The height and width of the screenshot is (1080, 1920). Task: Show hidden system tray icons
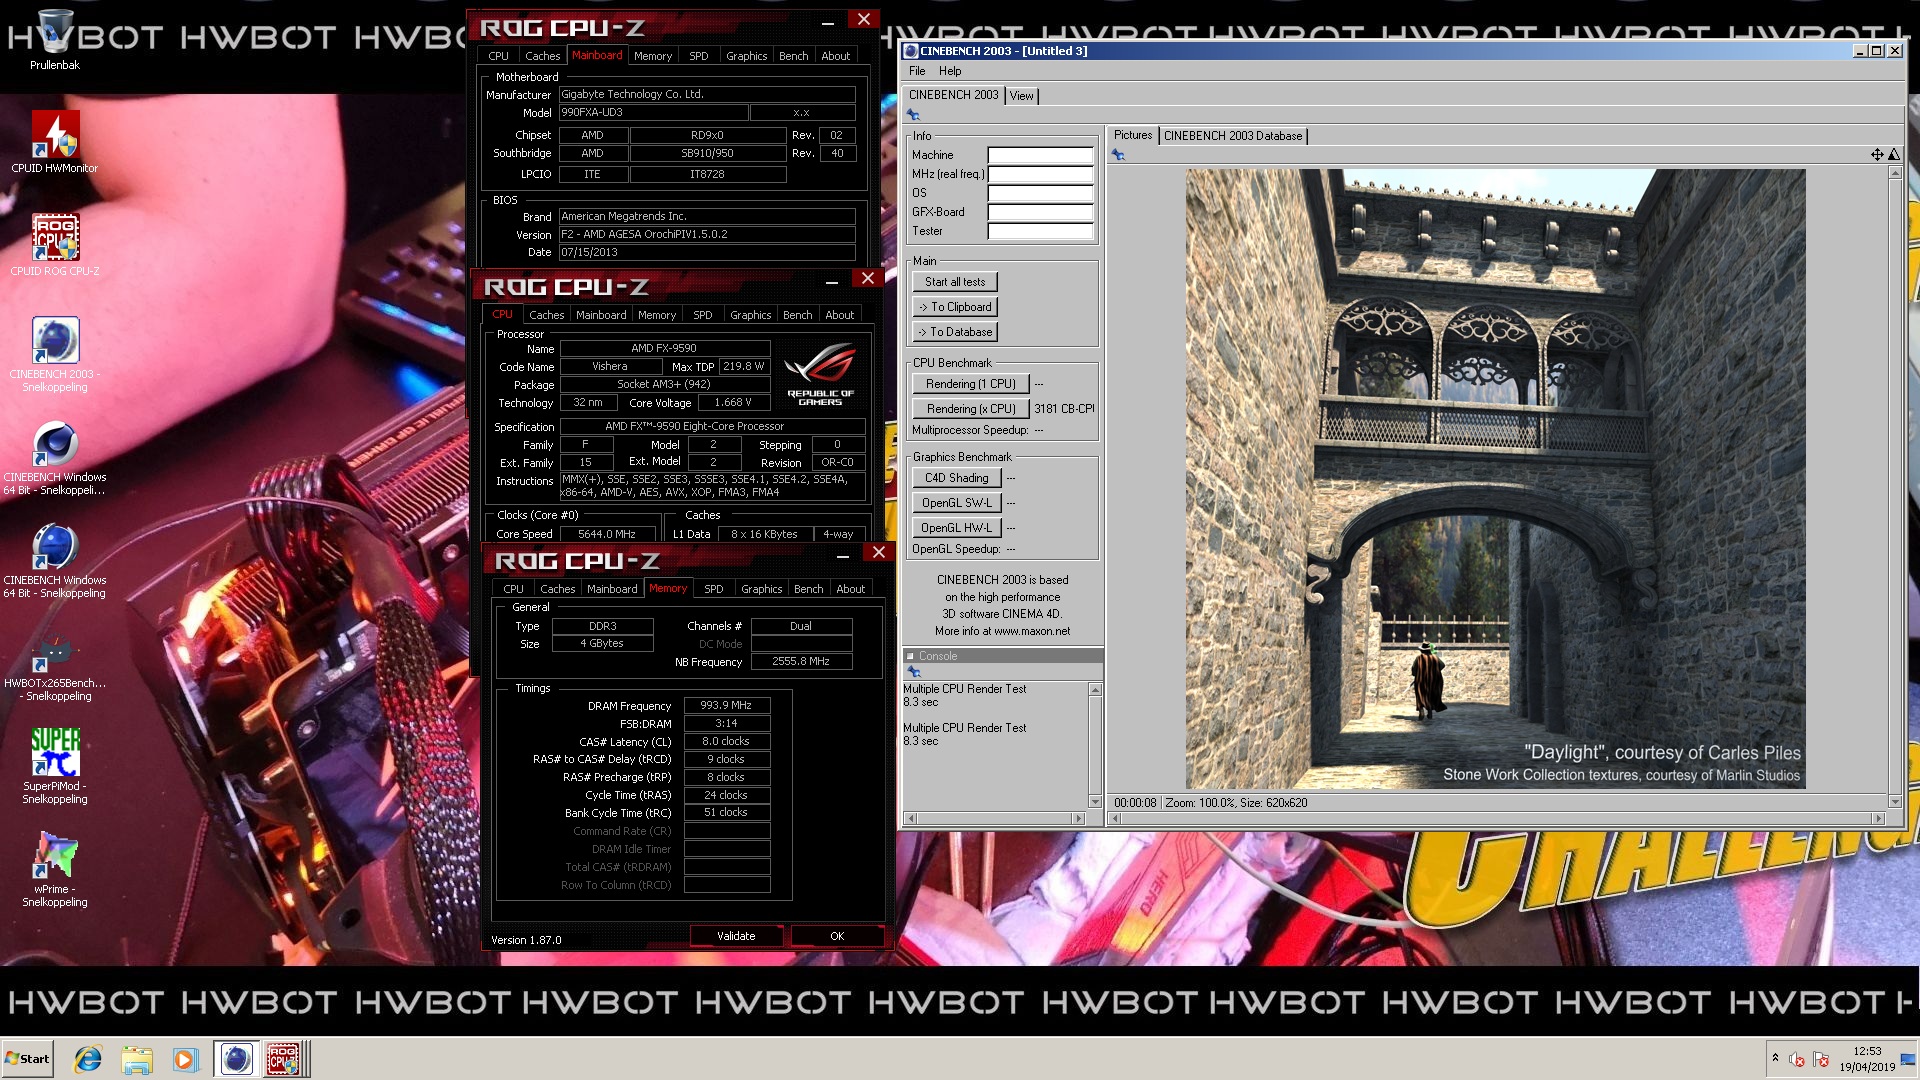pos(1775,1058)
